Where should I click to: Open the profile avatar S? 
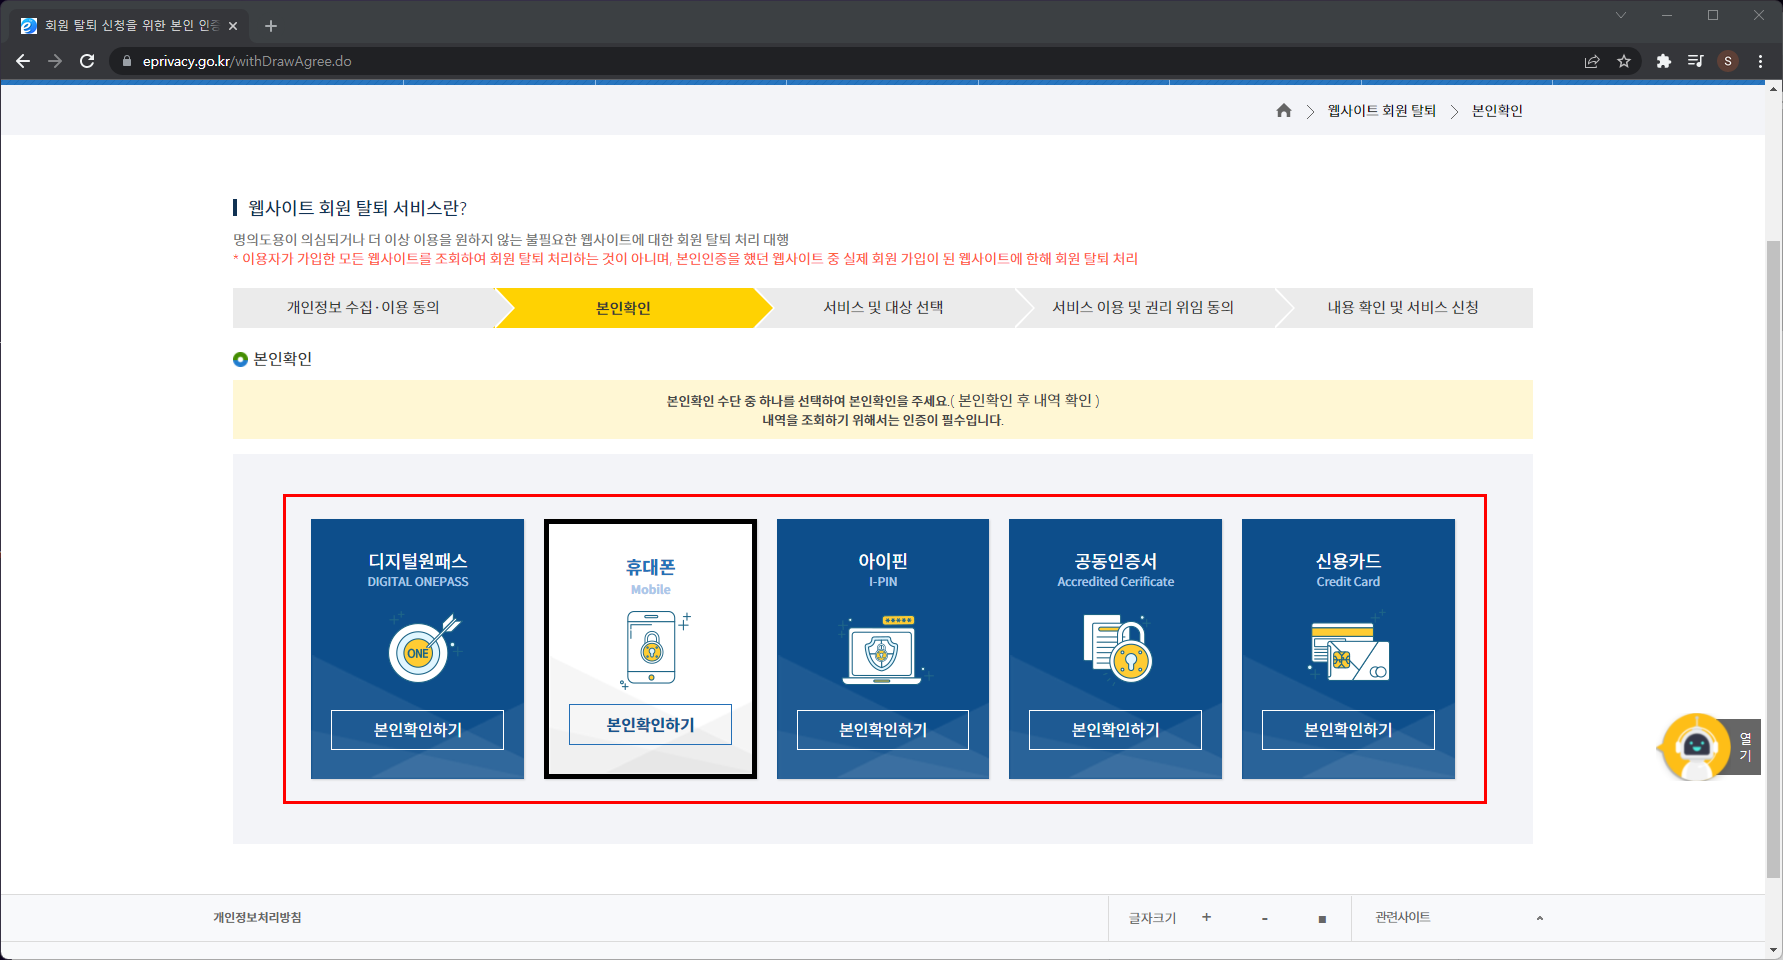(x=1728, y=61)
